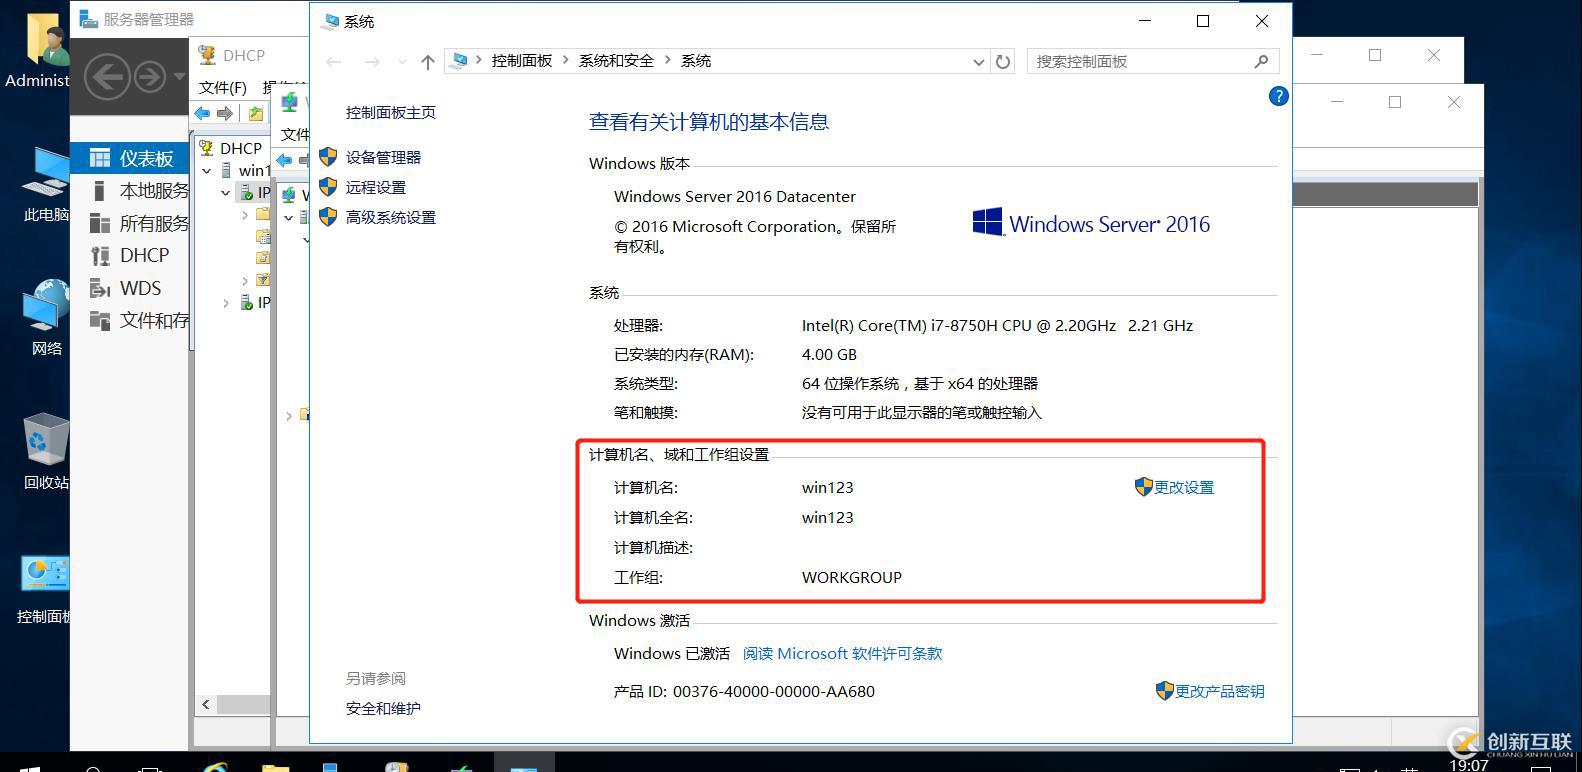Select DHCP role in Server Manager sidebar
Screen dimensions: 1582x772
pos(130,255)
